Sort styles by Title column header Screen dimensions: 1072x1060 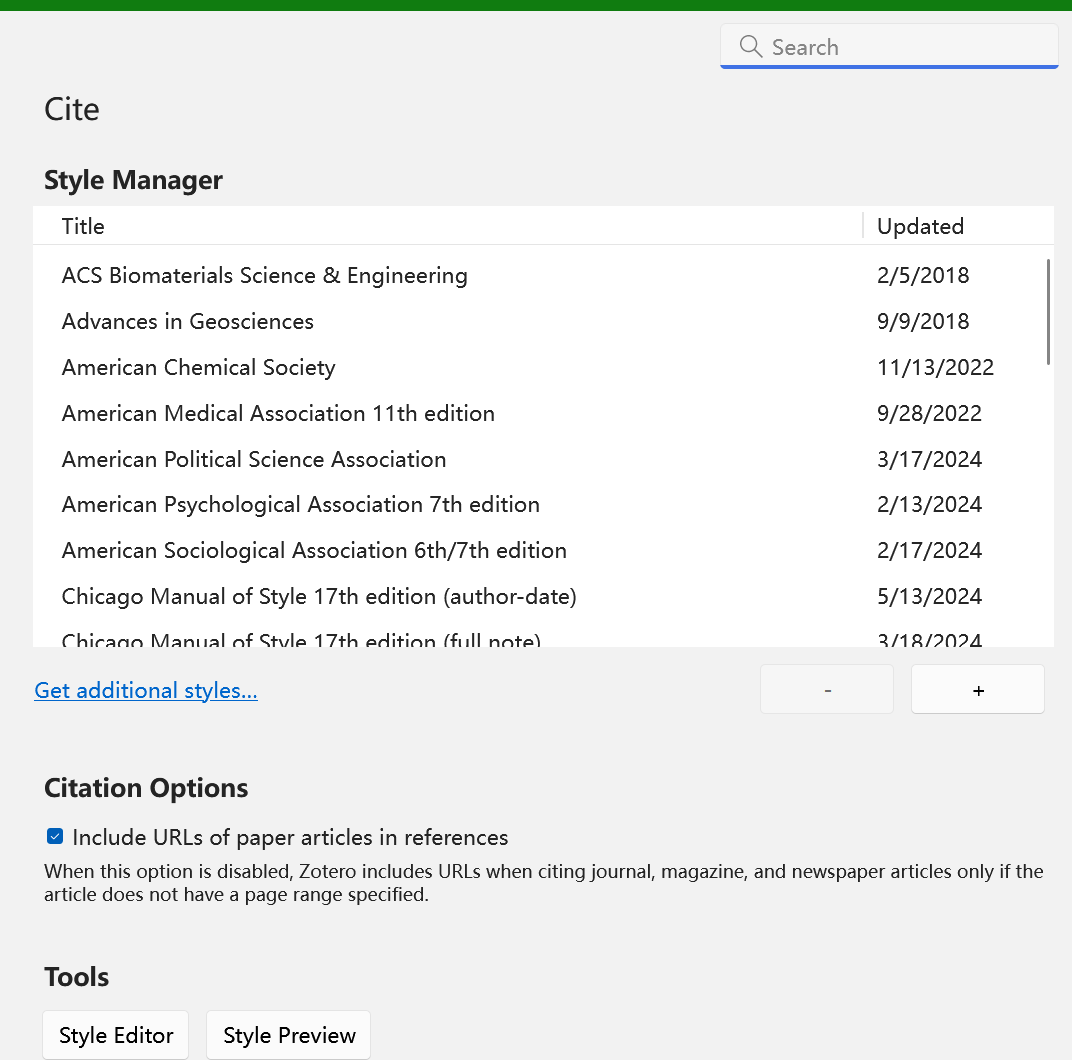coord(448,226)
